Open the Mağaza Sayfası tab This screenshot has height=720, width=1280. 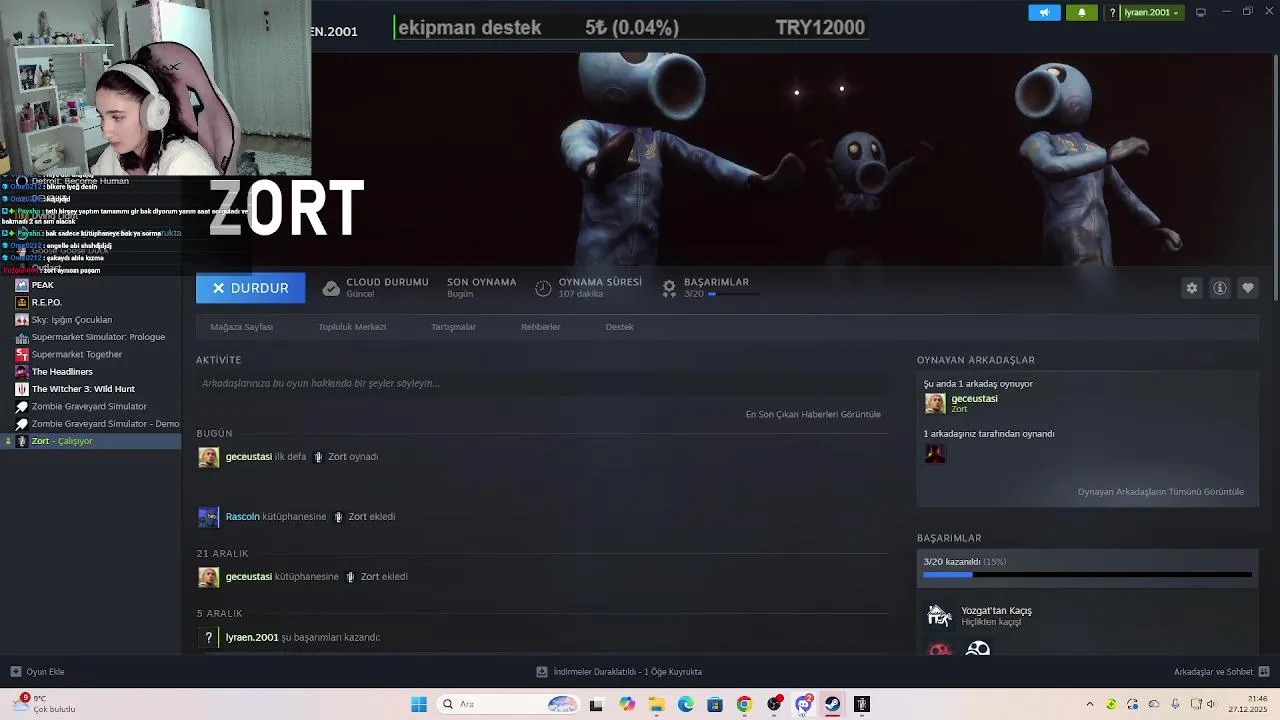click(x=241, y=327)
